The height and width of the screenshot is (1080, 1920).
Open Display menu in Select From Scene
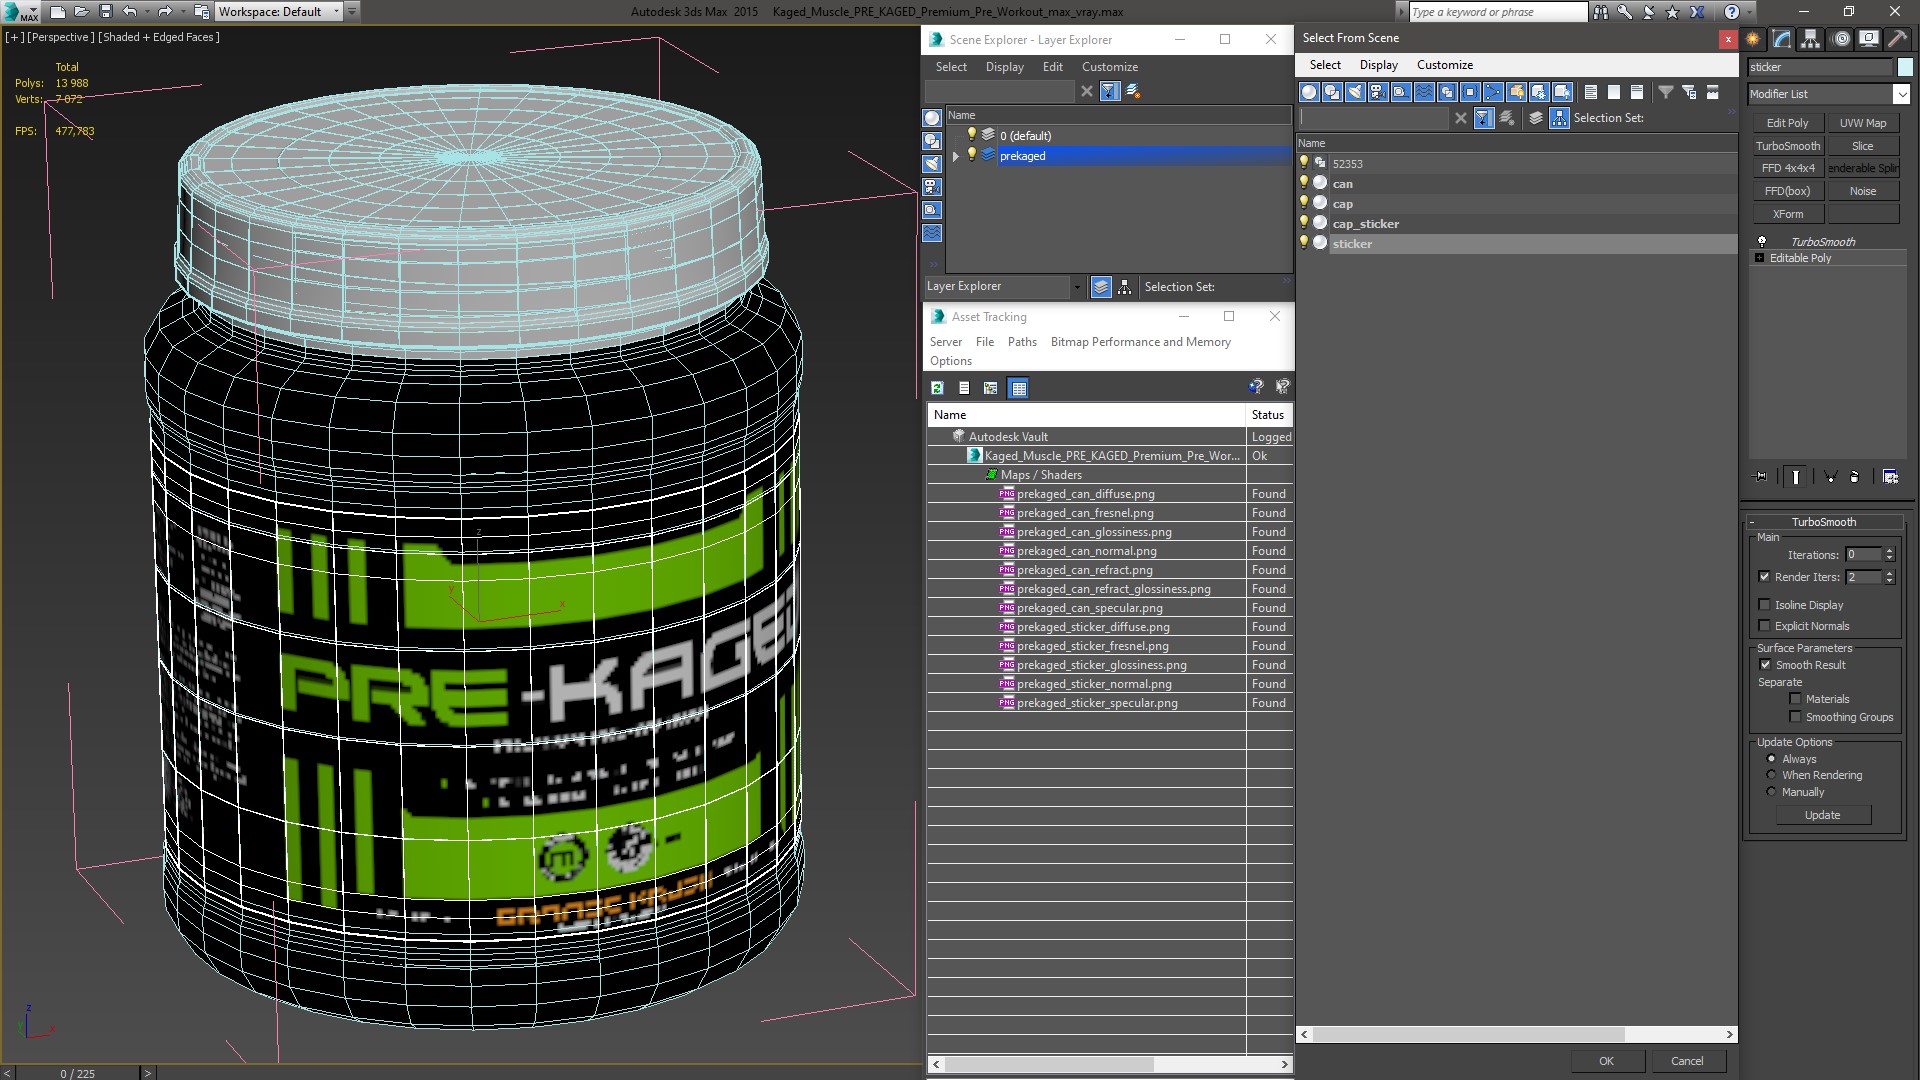1378,65
